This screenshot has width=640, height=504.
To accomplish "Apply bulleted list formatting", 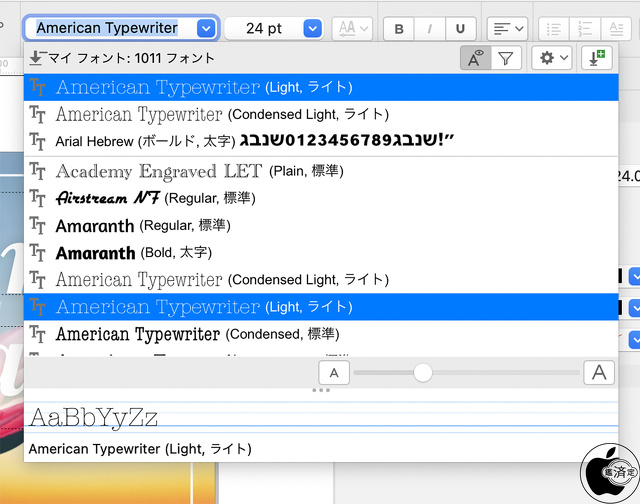I will [554, 29].
